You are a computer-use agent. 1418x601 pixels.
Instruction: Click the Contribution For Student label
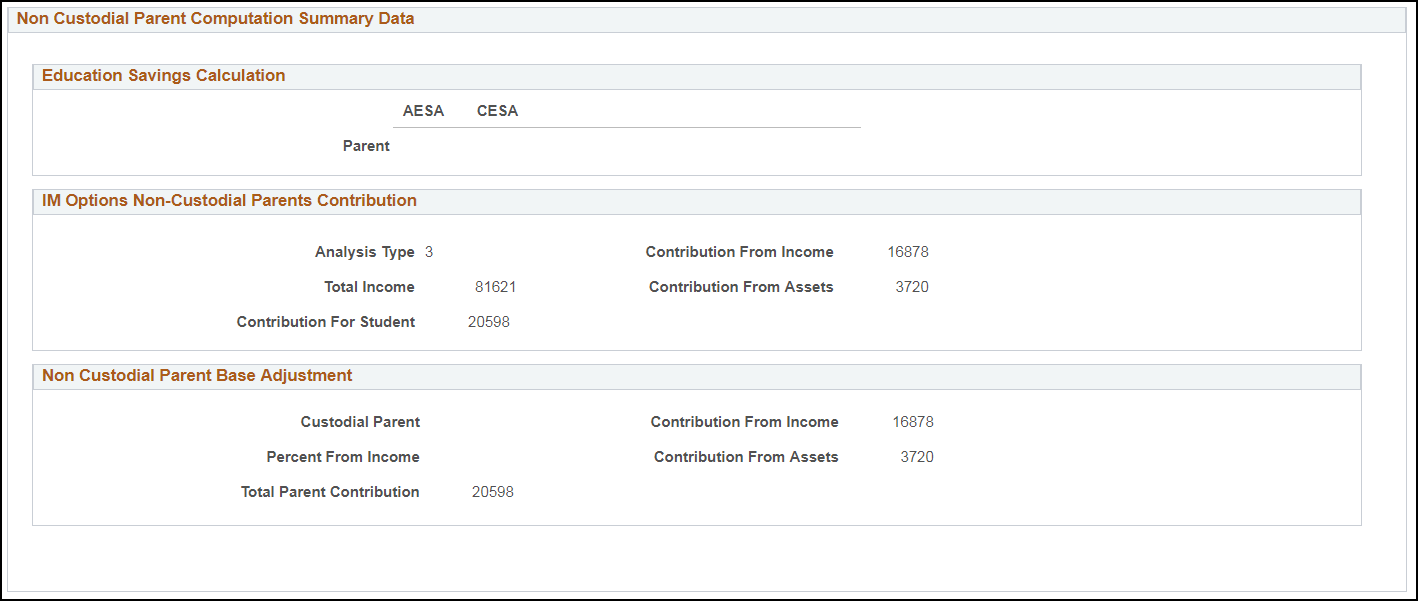click(326, 322)
